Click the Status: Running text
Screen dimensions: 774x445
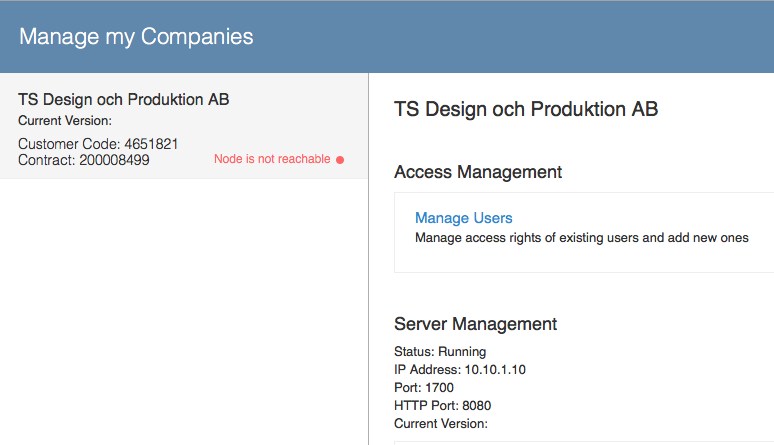coord(440,352)
